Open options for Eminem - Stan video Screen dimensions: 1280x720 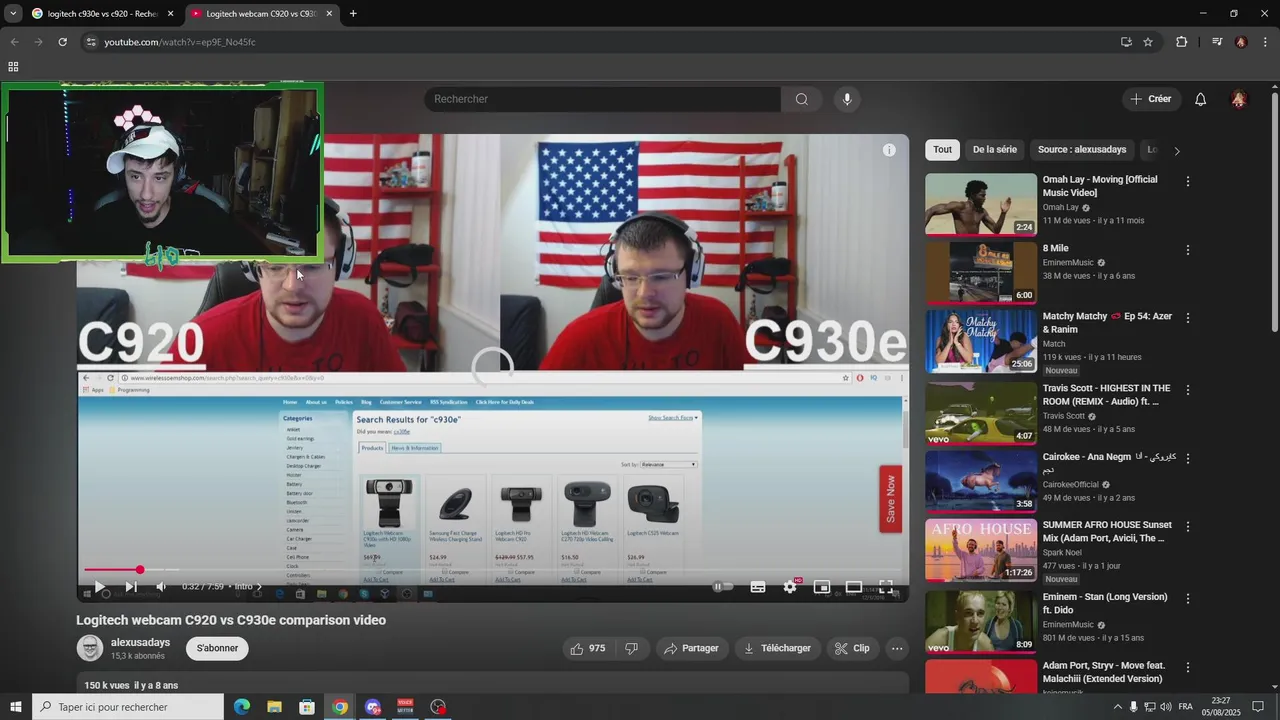pos(1188,598)
